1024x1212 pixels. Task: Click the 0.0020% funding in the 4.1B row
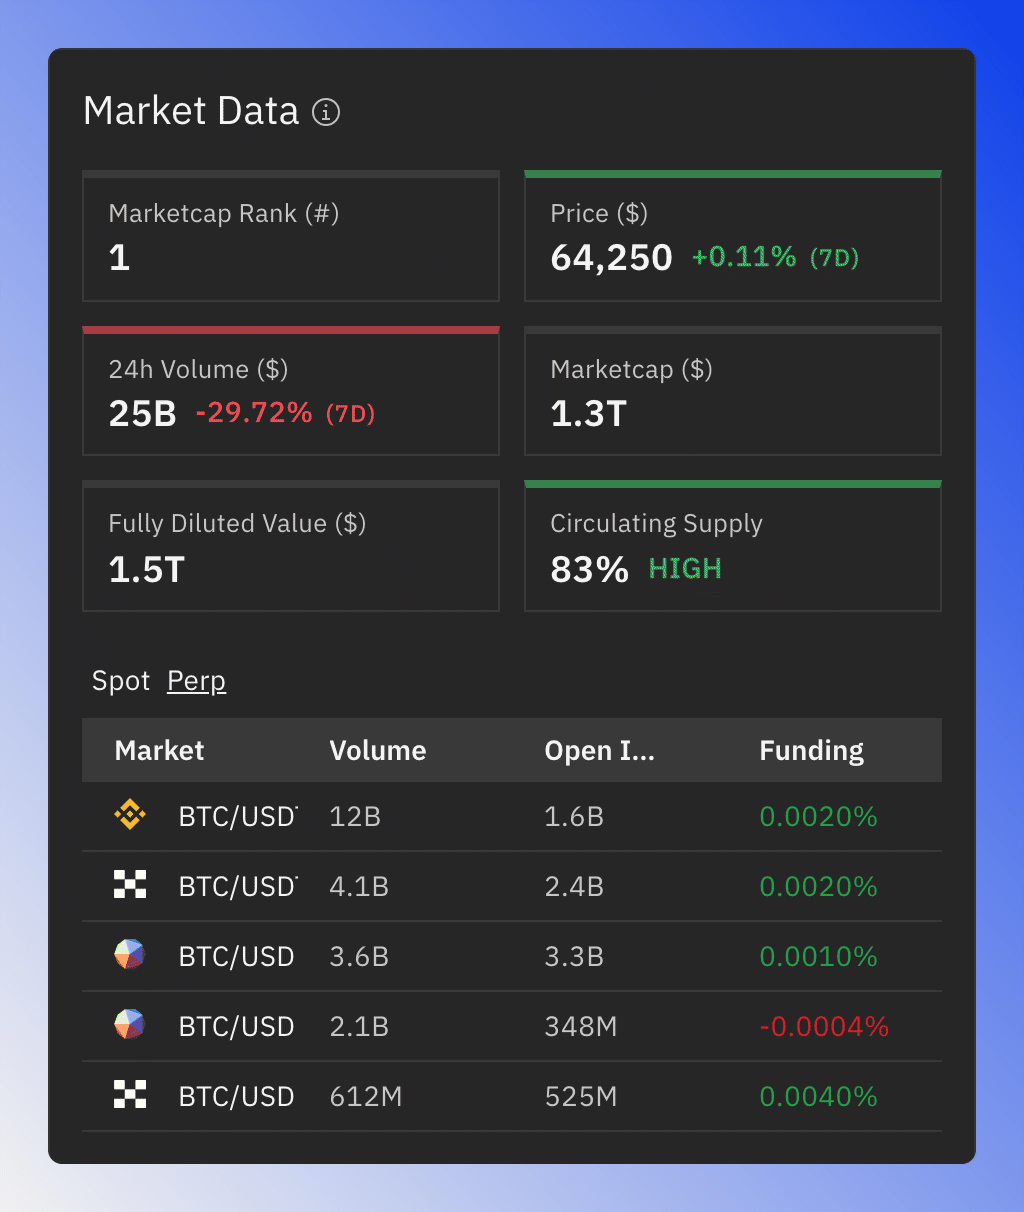(818, 887)
